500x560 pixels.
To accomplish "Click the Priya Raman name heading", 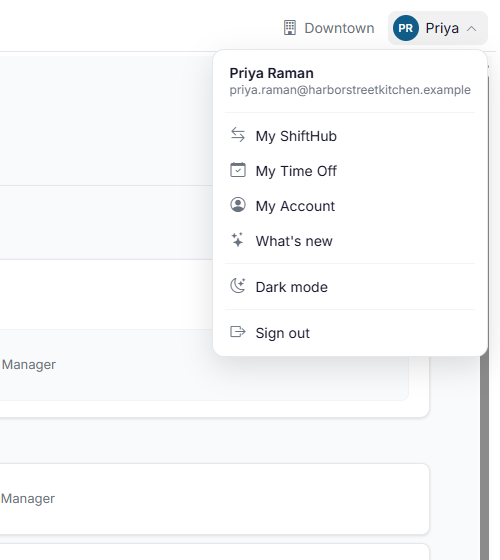I will pos(271,73).
